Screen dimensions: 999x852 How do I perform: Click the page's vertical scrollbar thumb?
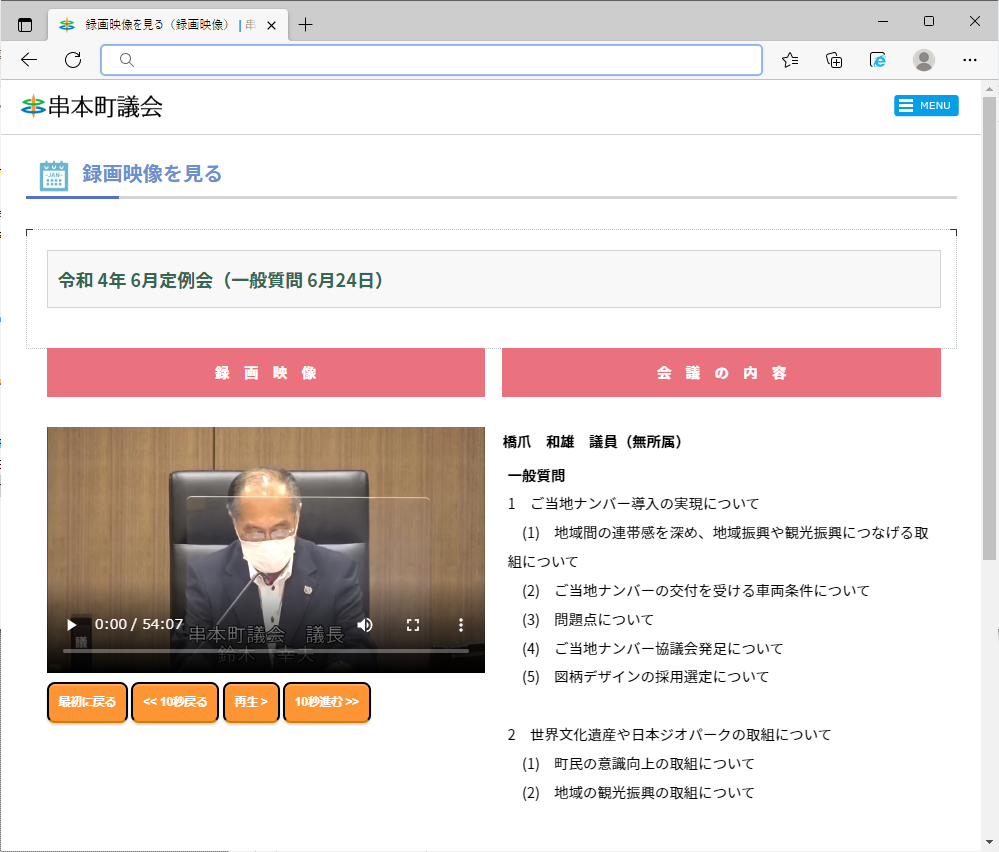click(x=989, y=328)
